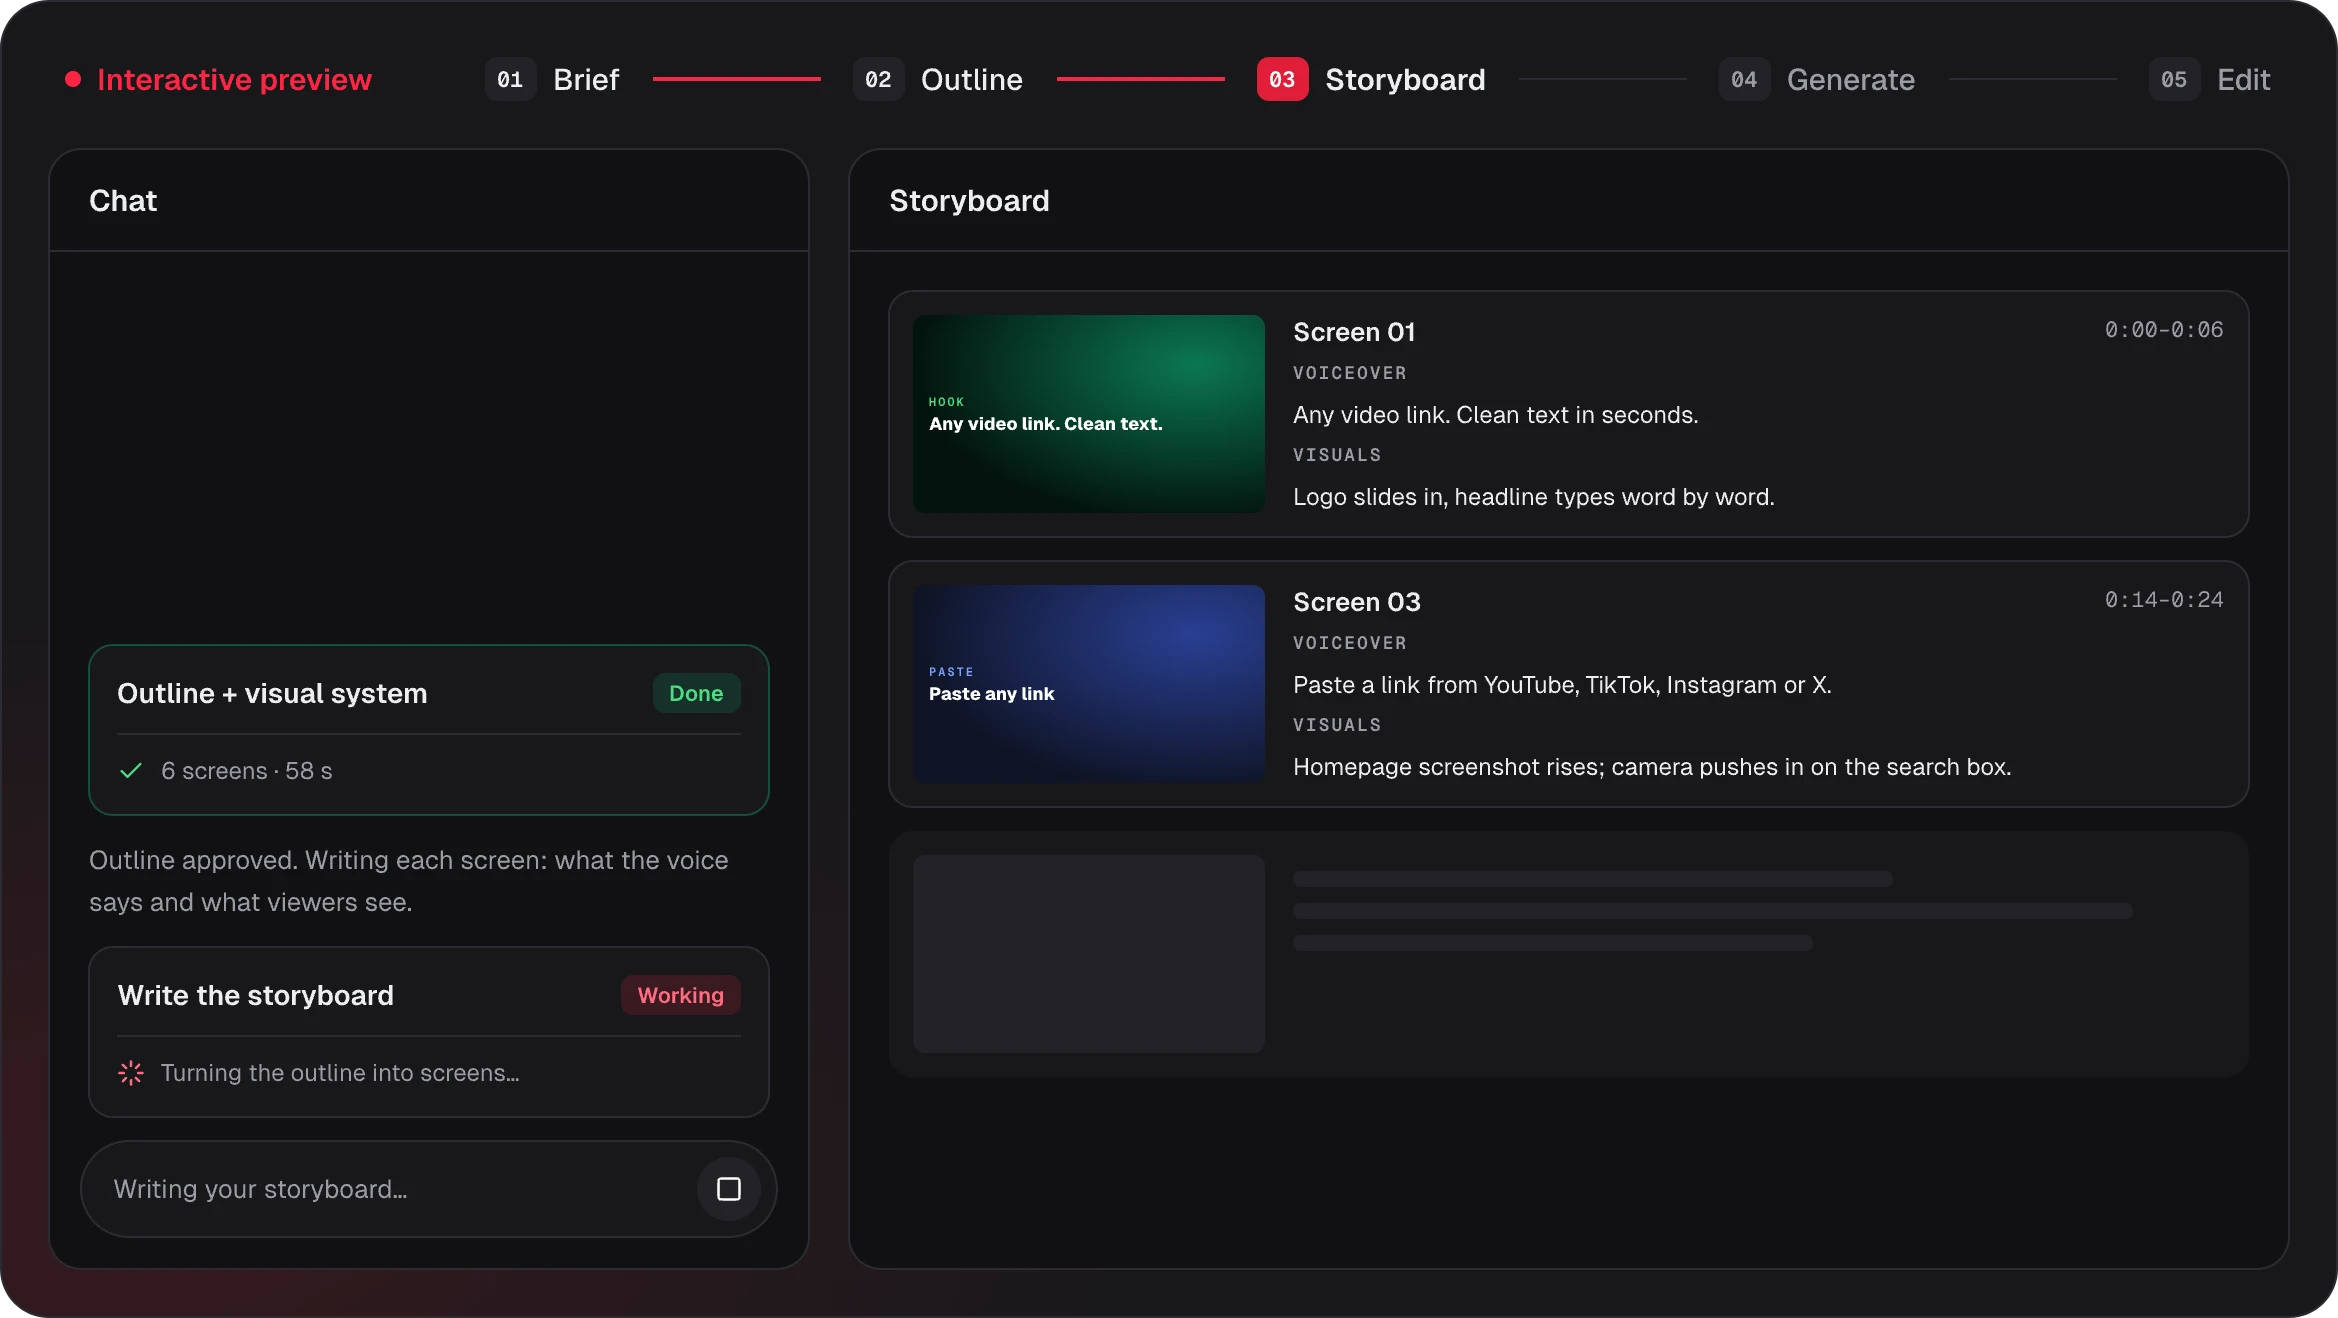Open the Write the storyboard card
2338x1318 pixels.
[x=429, y=1032]
